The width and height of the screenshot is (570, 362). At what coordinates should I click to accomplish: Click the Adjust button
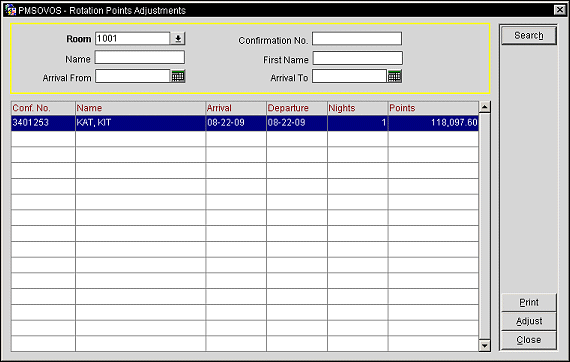pos(529,321)
